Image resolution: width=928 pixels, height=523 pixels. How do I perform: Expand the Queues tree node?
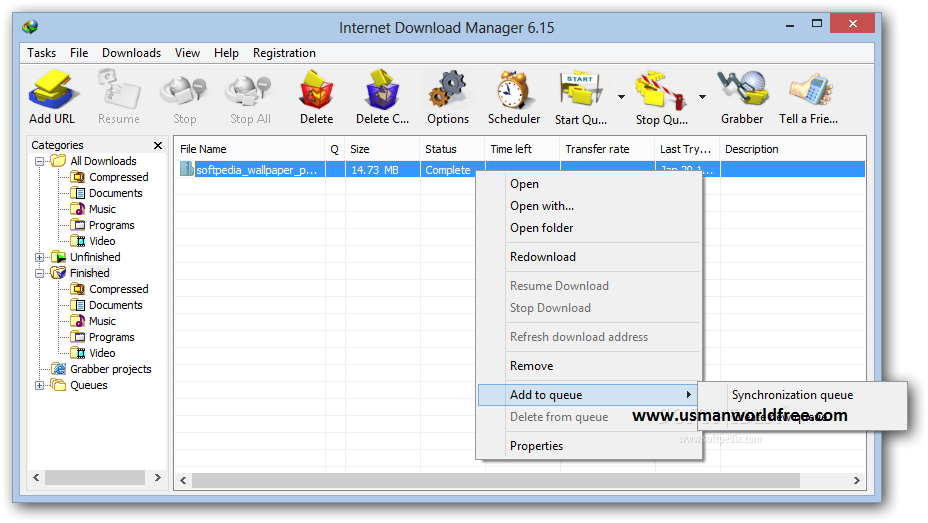[x=39, y=385]
